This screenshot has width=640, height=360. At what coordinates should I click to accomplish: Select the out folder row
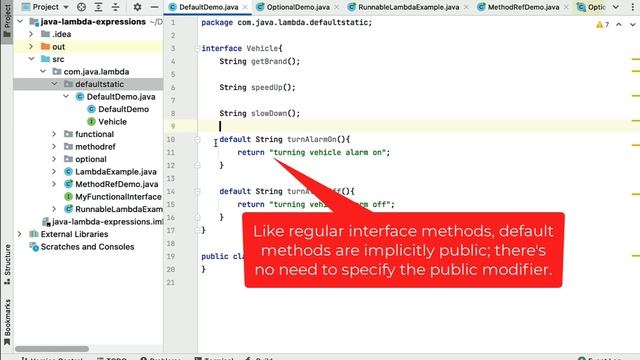[x=88, y=47]
